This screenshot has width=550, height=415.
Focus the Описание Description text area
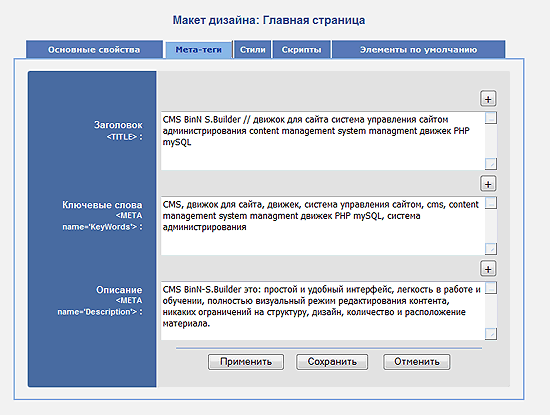tap(323, 311)
